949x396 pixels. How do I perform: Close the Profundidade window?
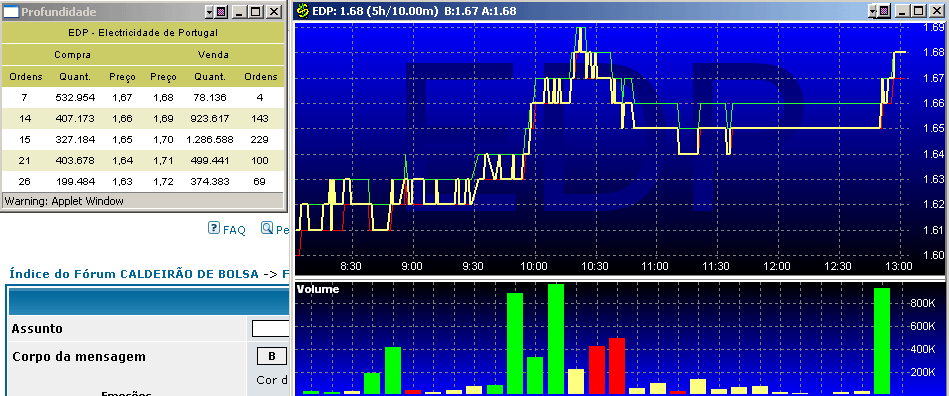tap(274, 12)
